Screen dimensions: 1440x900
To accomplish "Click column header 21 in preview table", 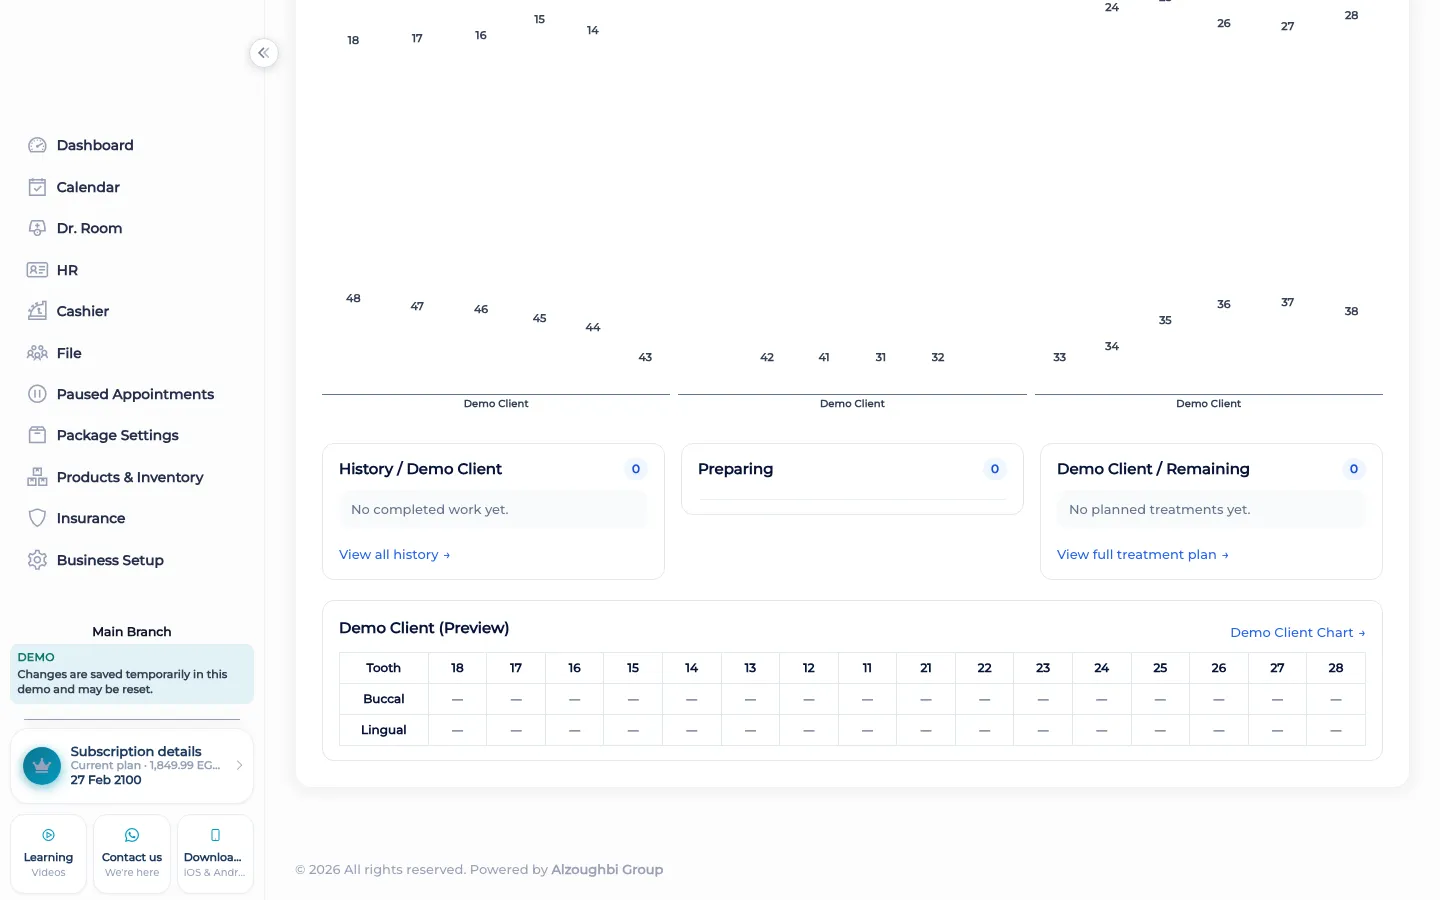I will [926, 668].
